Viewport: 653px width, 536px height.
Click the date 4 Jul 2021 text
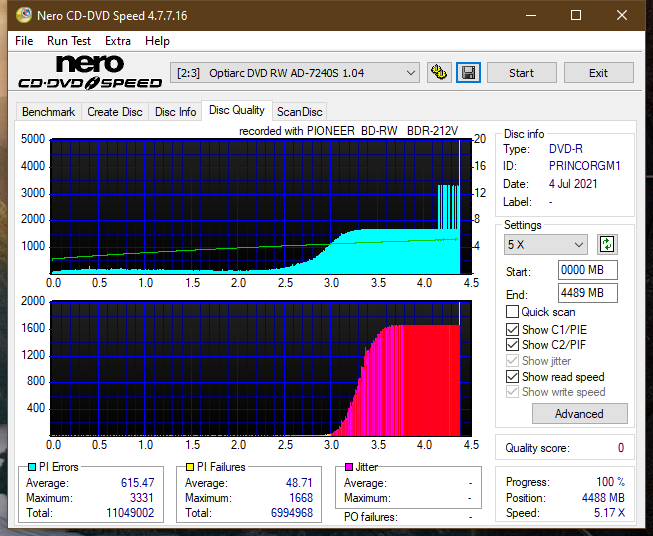tap(573, 184)
